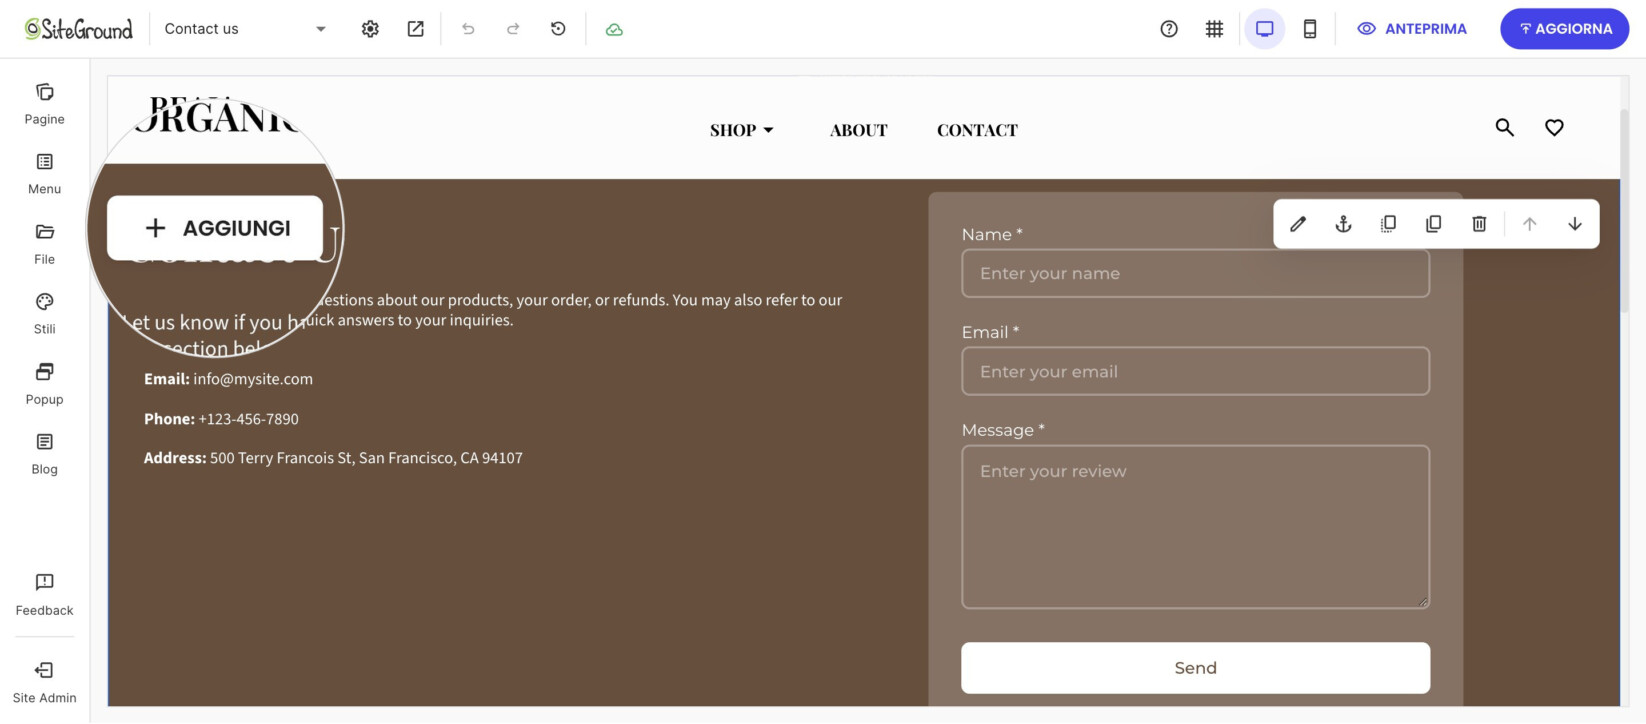Click the green cloud saved status icon
1646x724 pixels.
coord(614,29)
